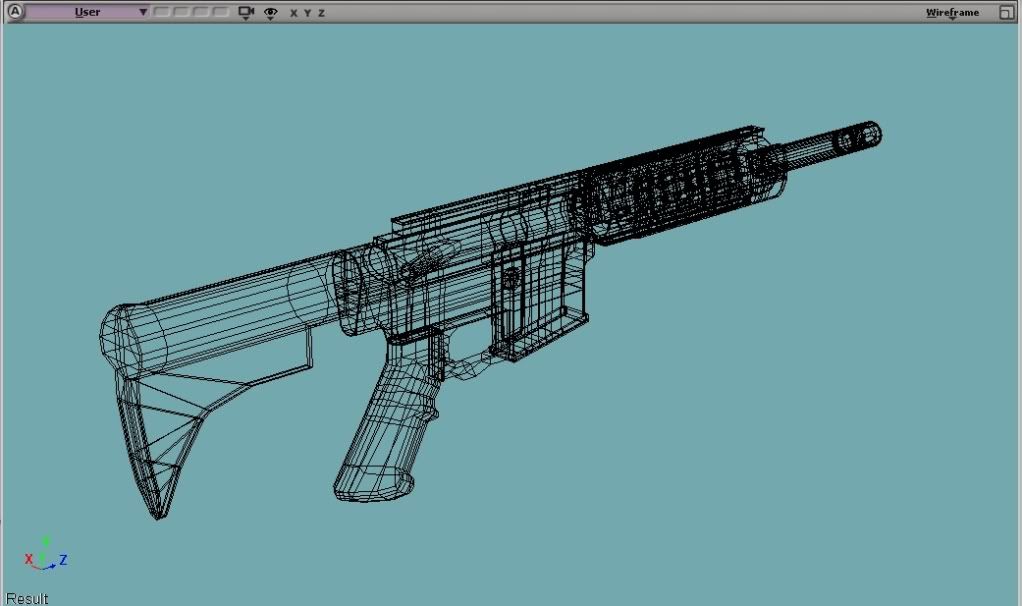Screen dimensions: 1022x606
Task: Switch view to the Z axis
Action: tap(321, 13)
